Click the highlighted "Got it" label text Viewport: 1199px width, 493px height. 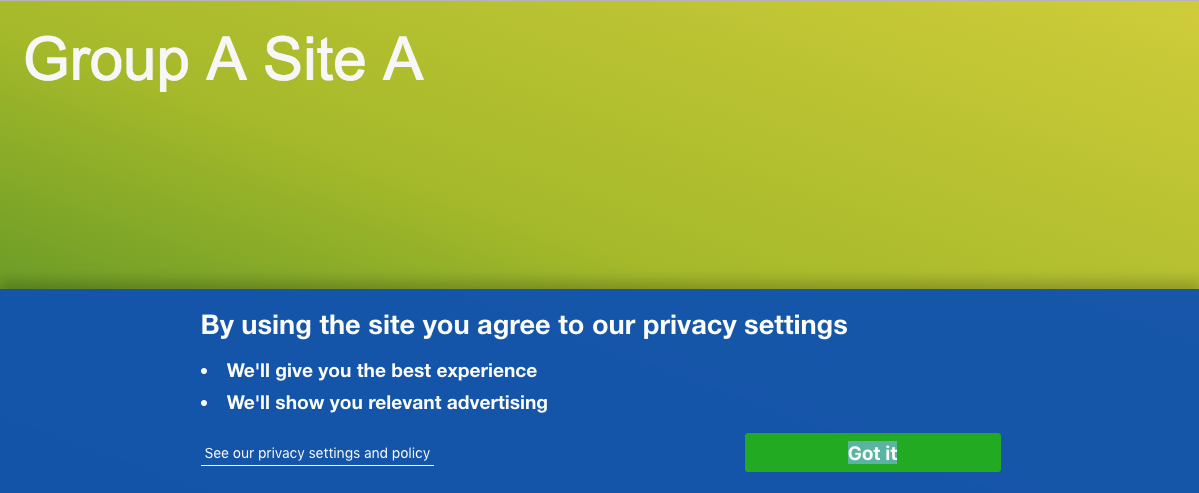(872, 453)
